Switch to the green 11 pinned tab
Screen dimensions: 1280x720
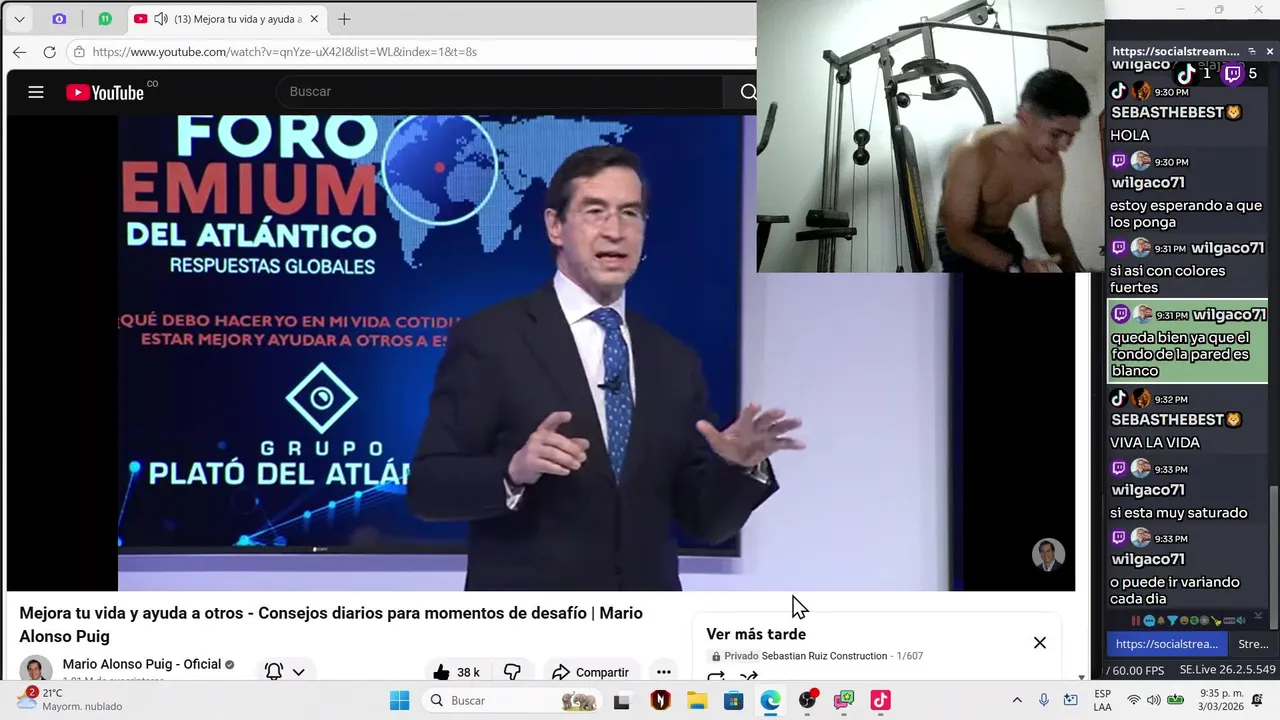105,19
